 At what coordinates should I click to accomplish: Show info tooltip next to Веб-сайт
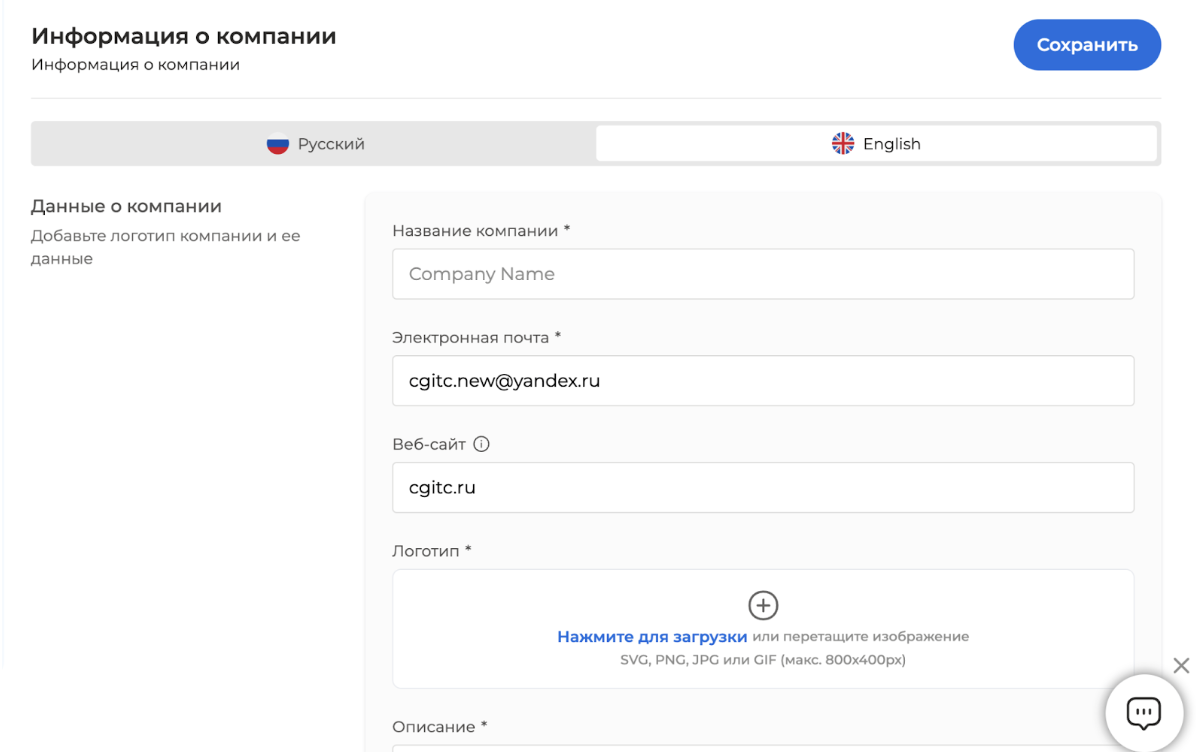click(481, 444)
